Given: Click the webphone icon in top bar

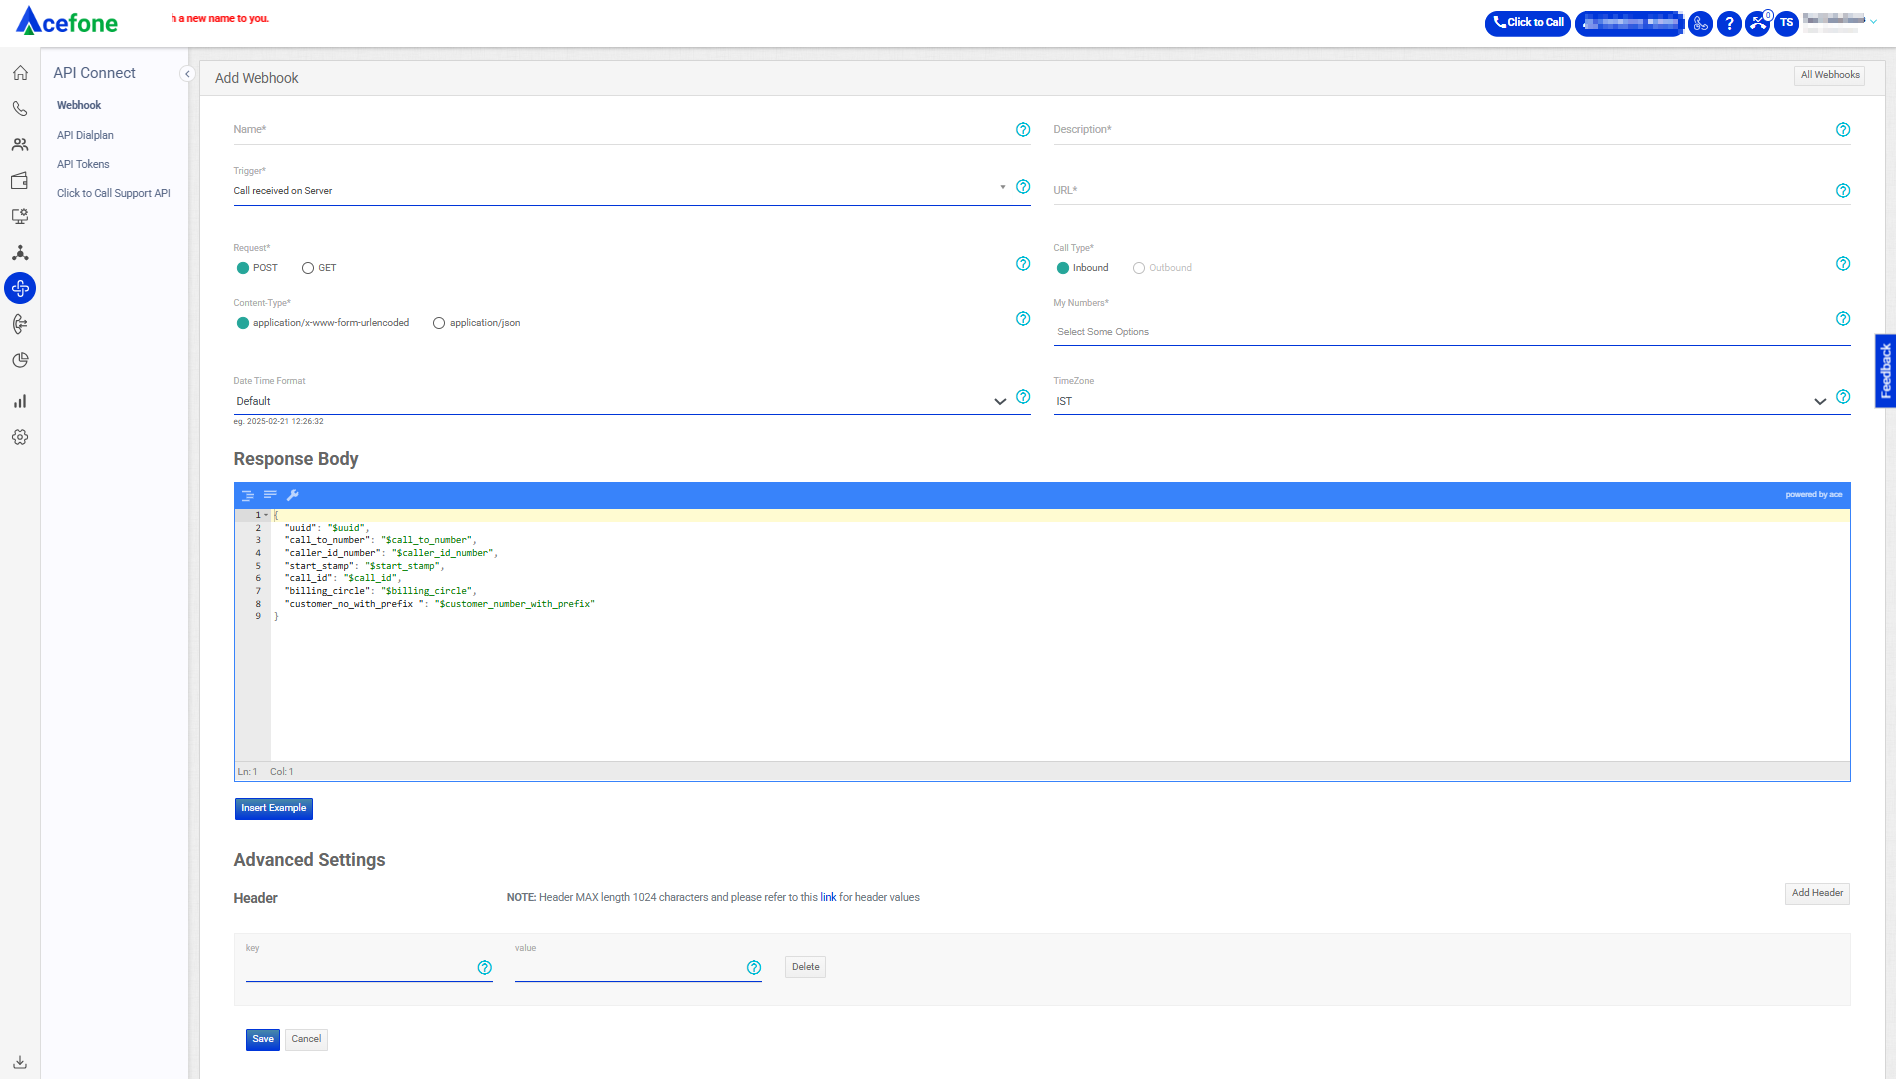Looking at the screenshot, I should pos(1700,23).
